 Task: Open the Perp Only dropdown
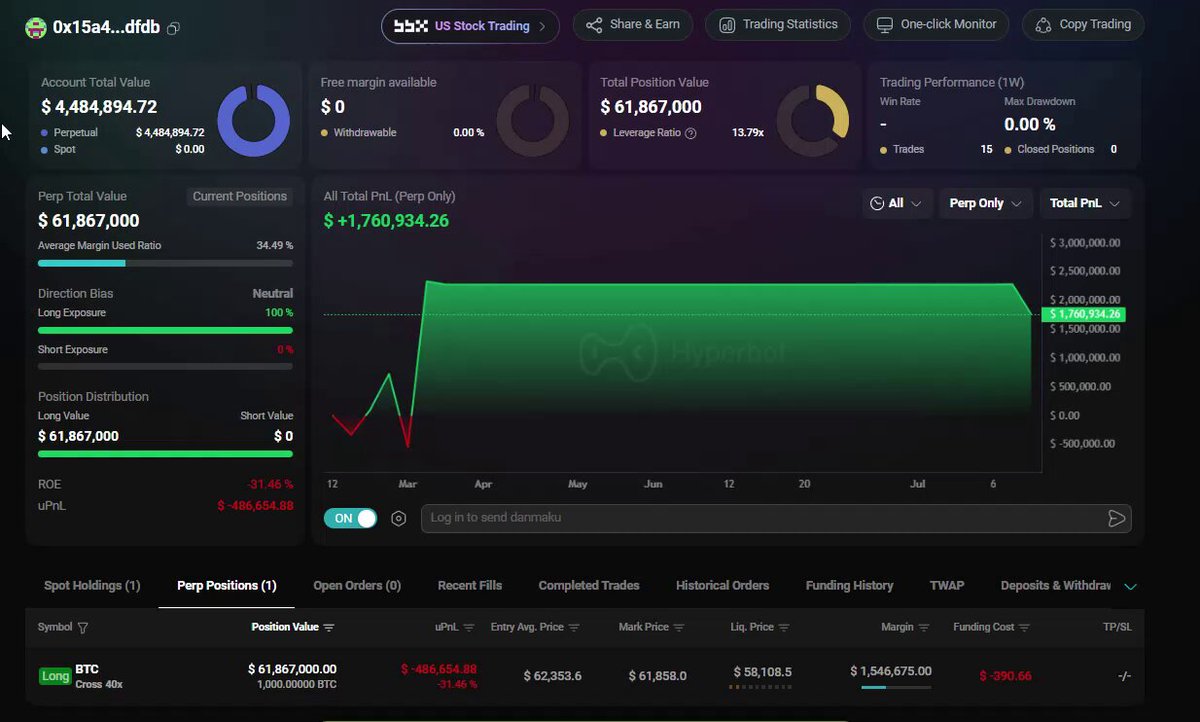(986, 203)
